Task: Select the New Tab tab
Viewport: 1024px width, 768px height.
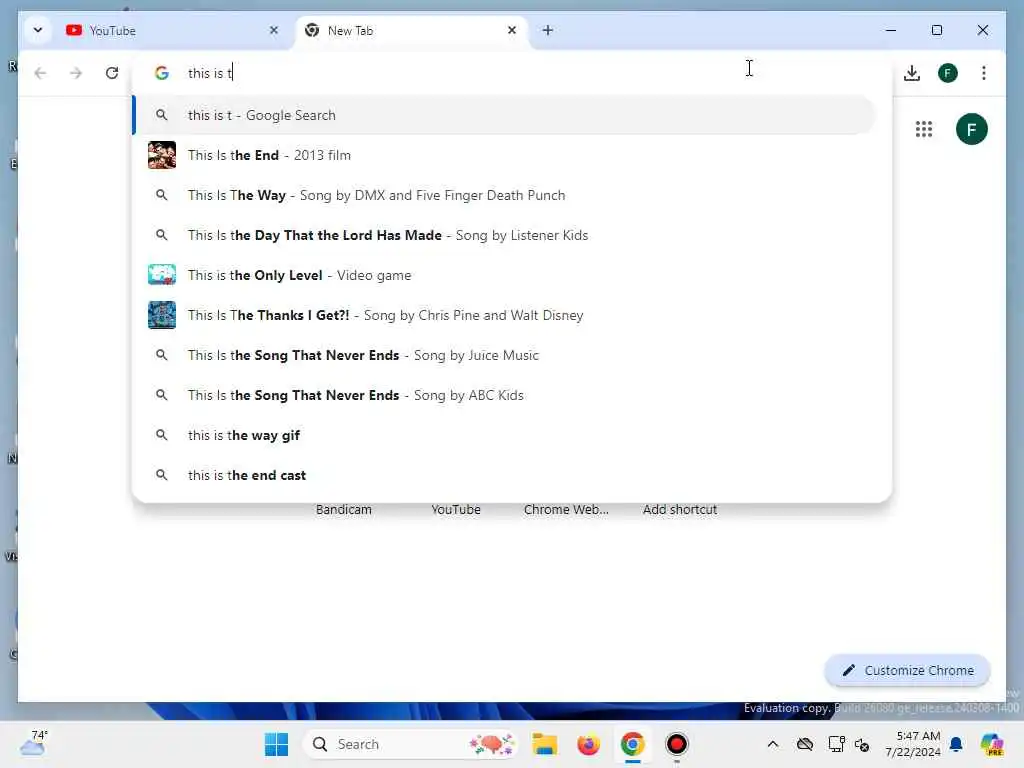Action: (411, 31)
